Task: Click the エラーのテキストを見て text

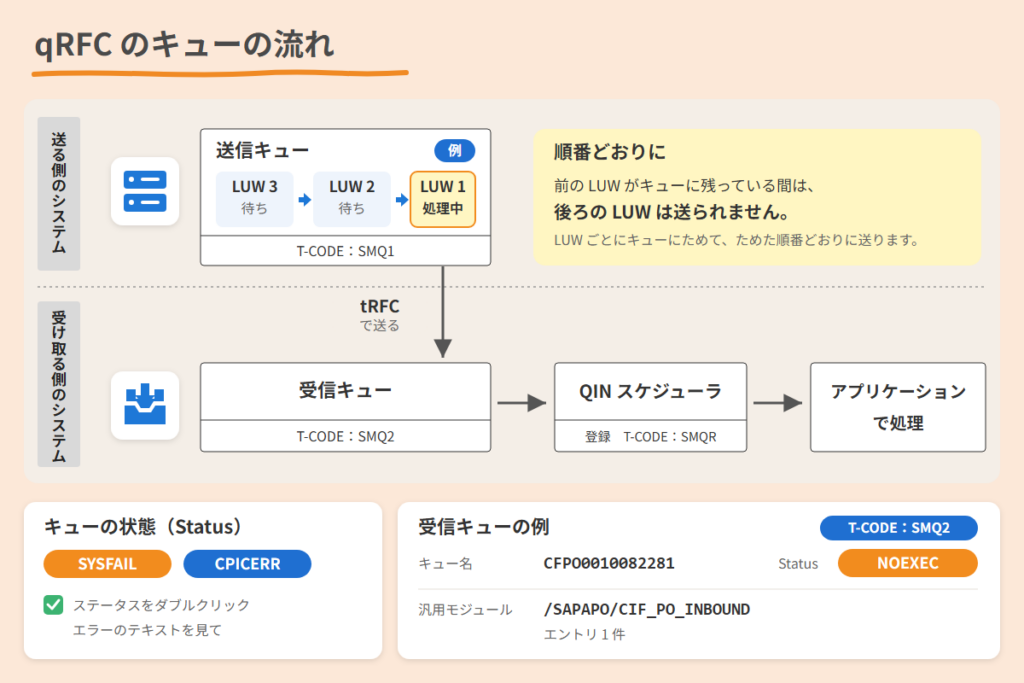Action: tap(147, 630)
